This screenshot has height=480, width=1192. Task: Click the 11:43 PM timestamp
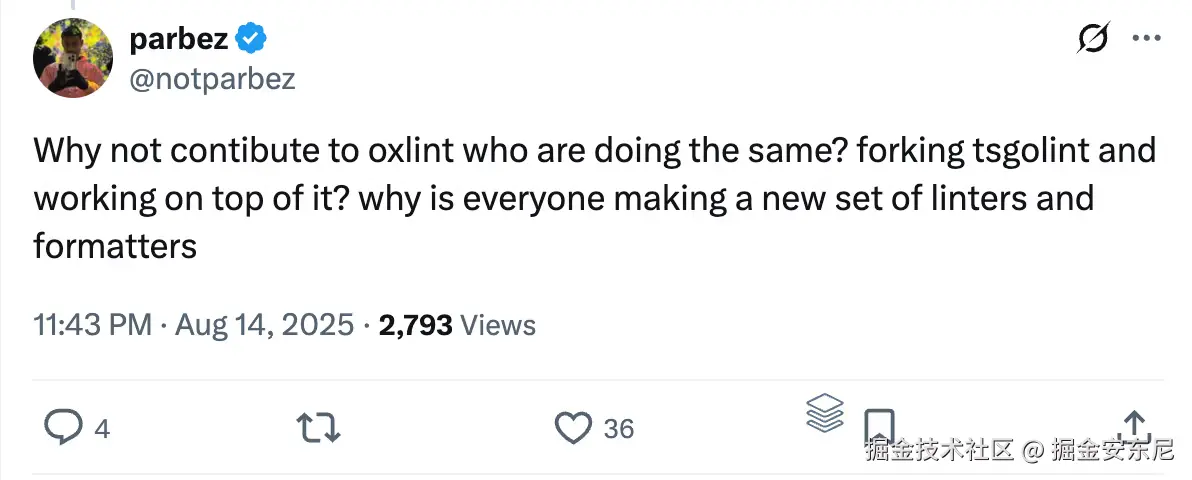click(x=92, y=325)
